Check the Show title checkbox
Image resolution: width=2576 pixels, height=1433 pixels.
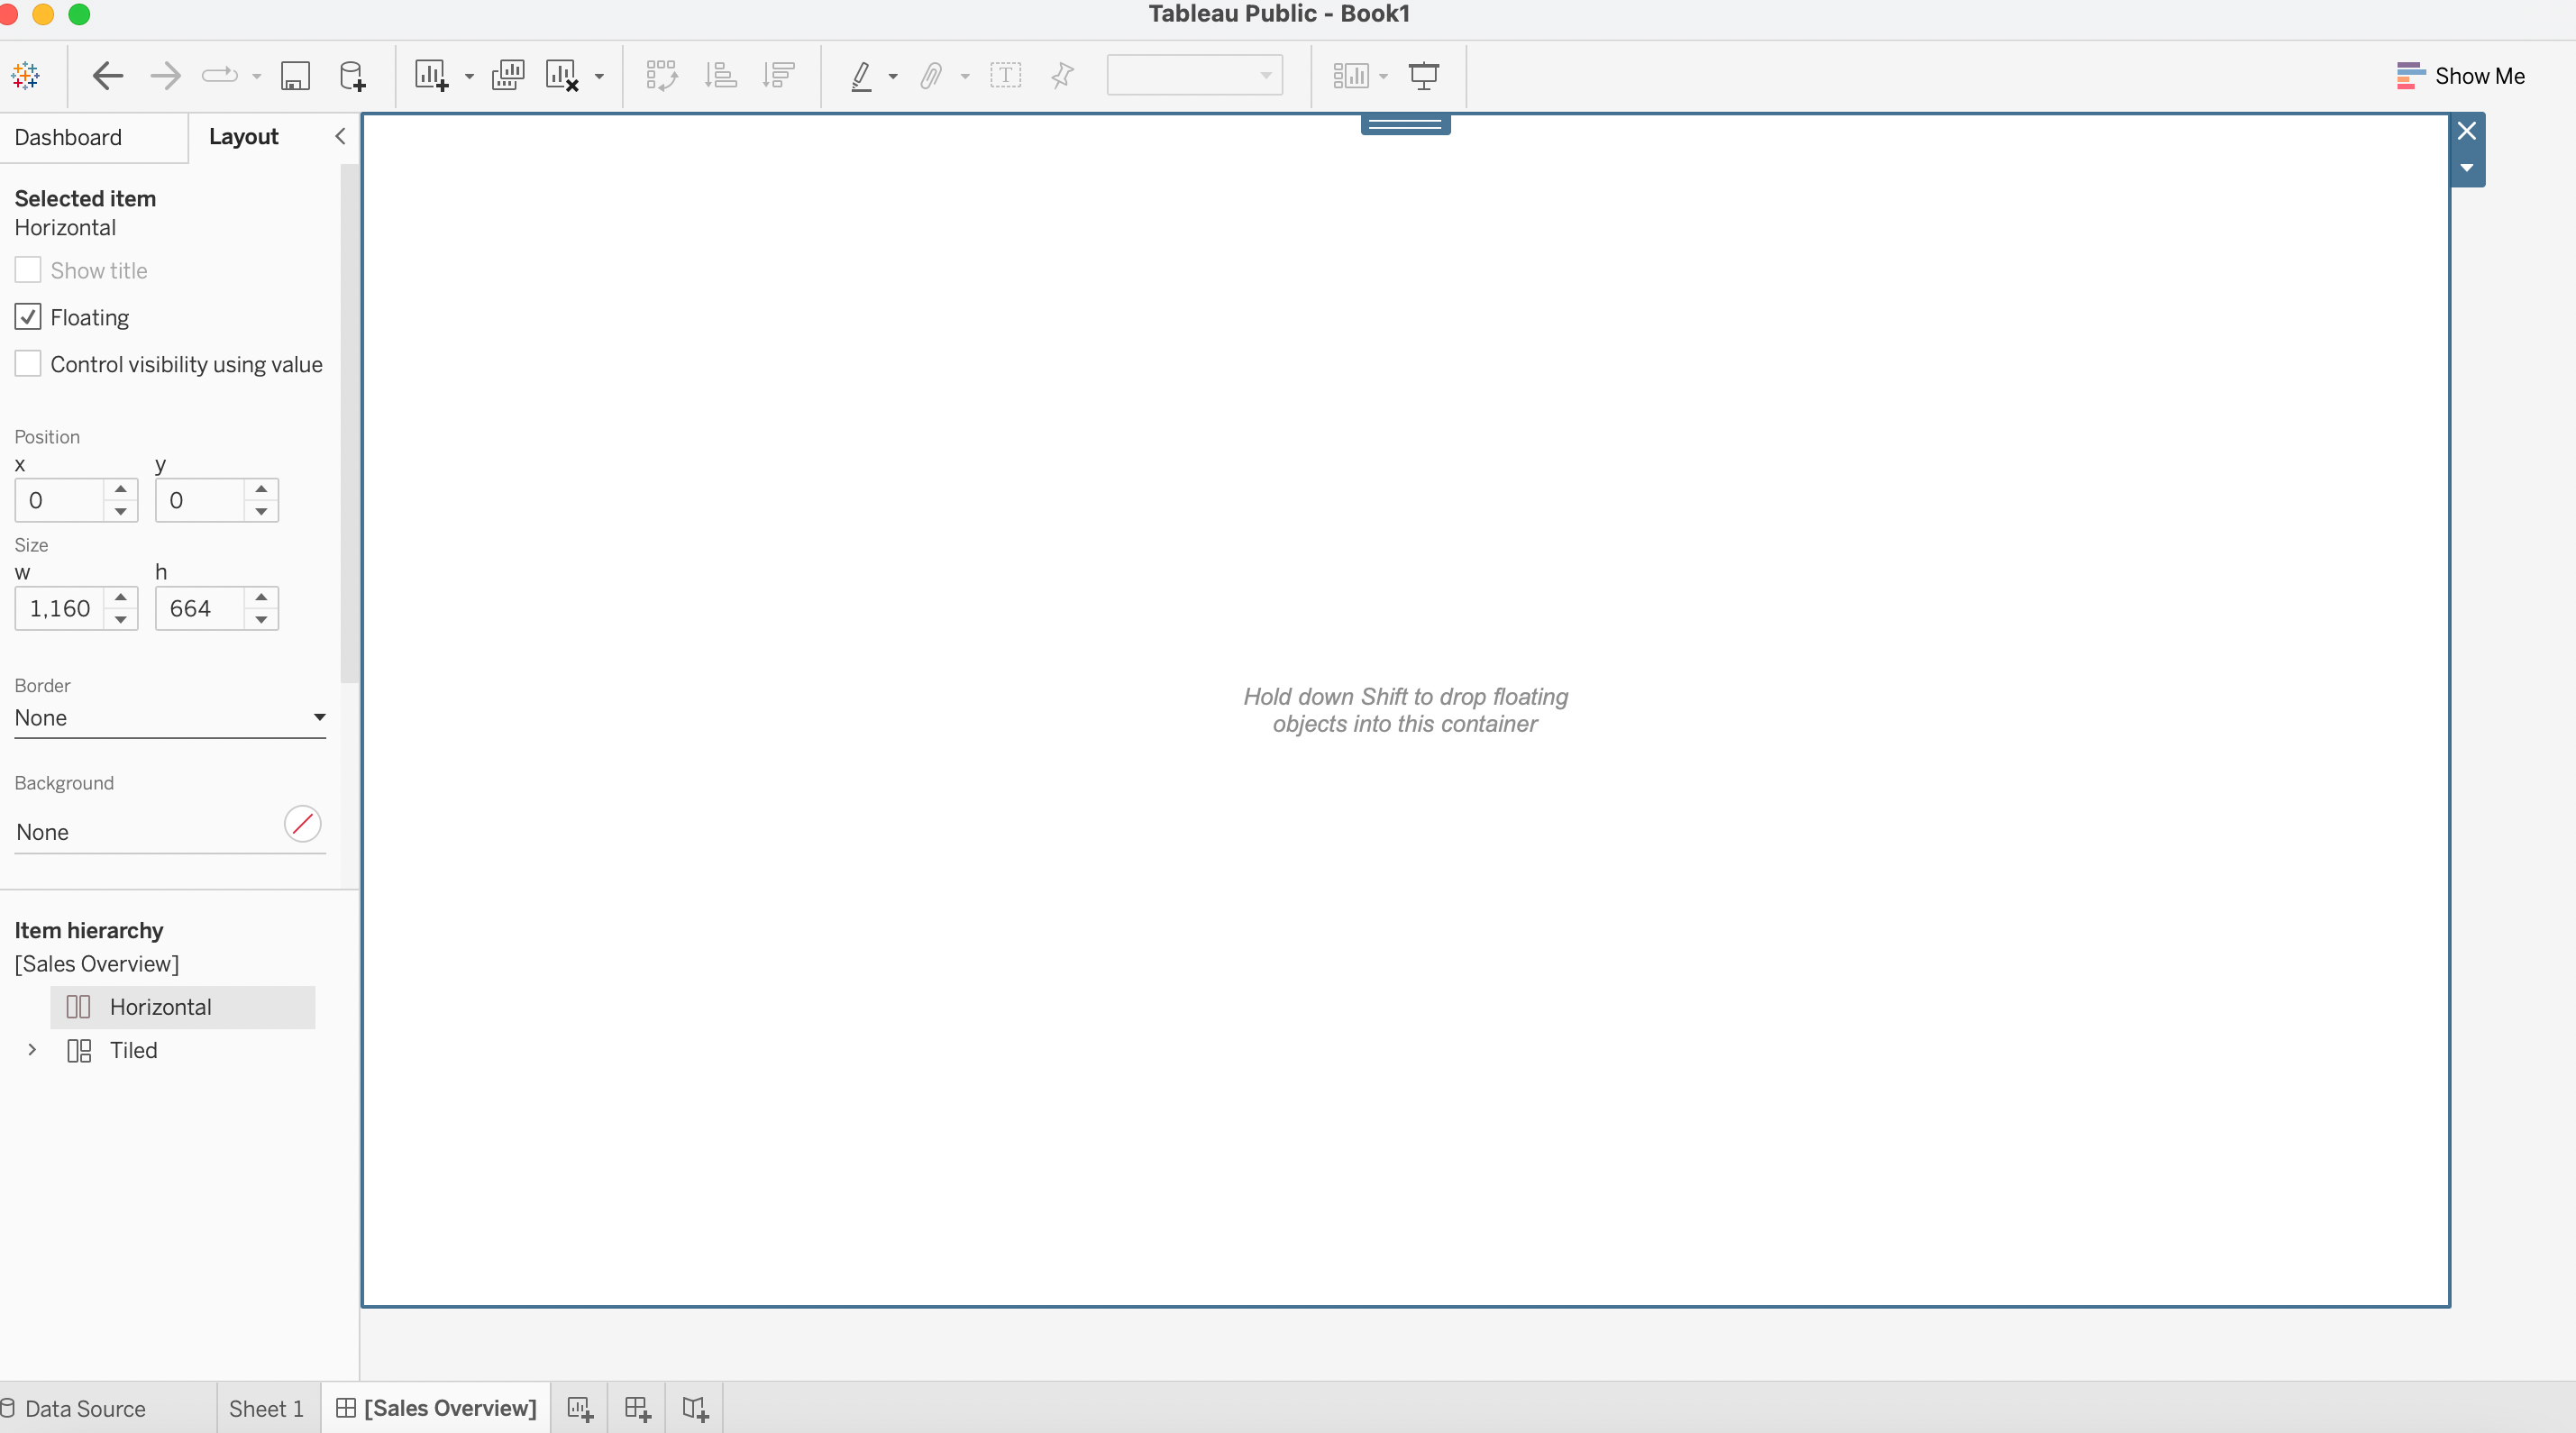28,270
